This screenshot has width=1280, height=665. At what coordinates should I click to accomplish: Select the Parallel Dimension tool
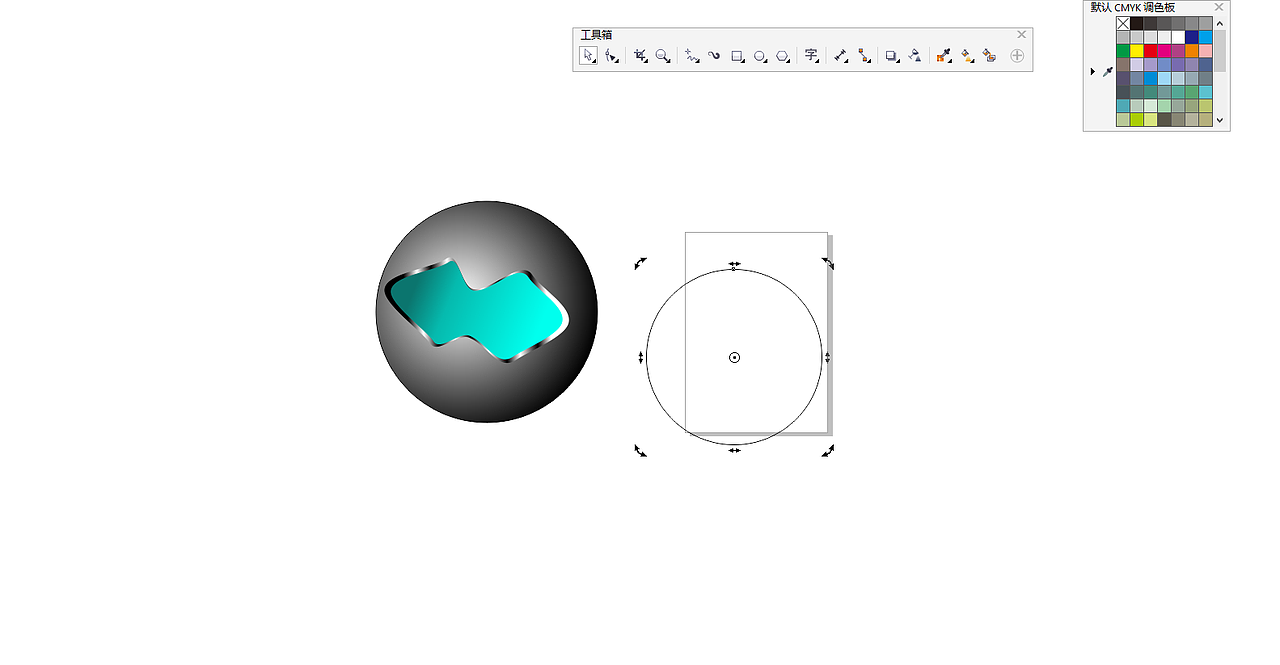(x=840, y=56)
